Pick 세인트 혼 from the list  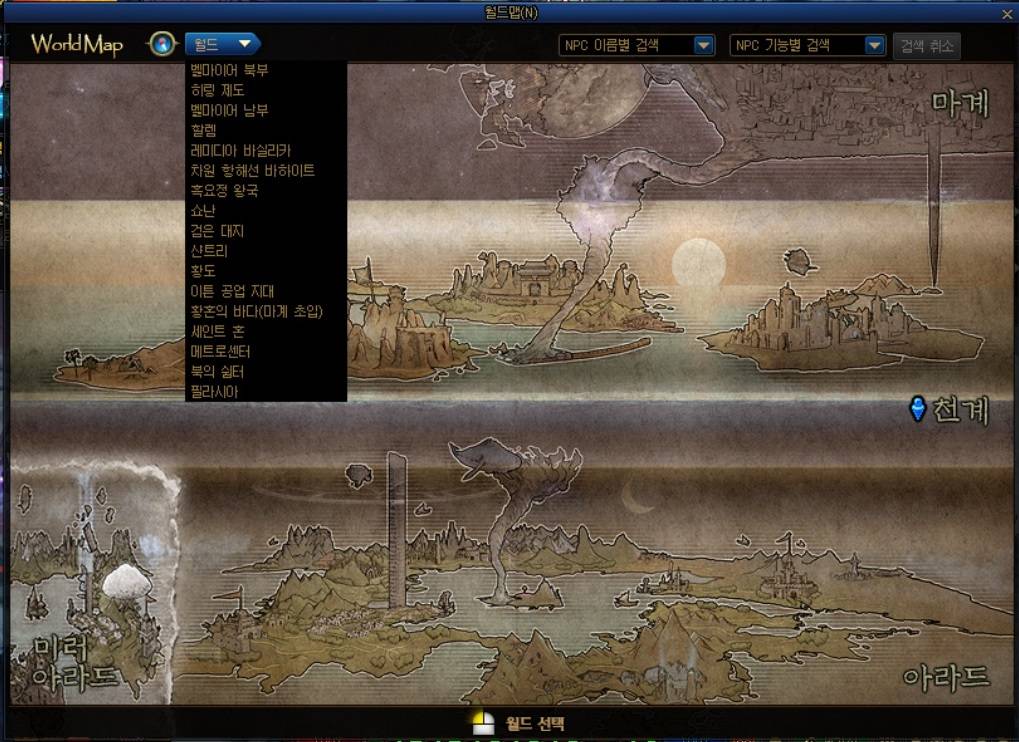point(218,331)
